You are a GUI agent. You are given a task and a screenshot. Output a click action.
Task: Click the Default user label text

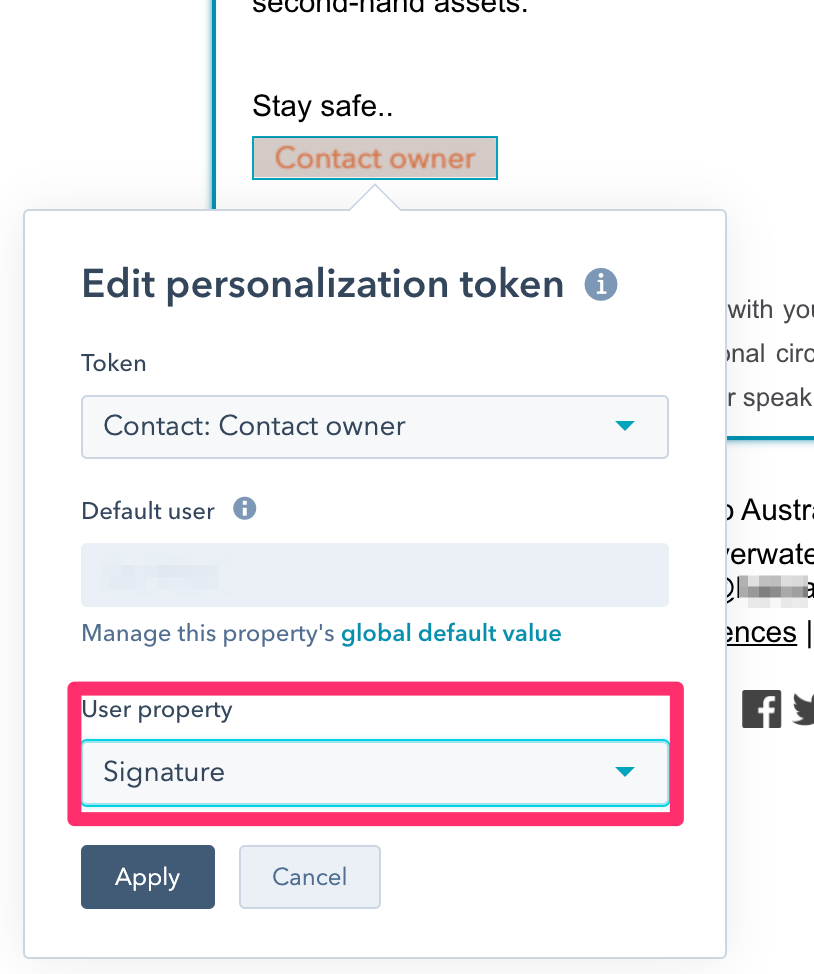pos(148,511)
